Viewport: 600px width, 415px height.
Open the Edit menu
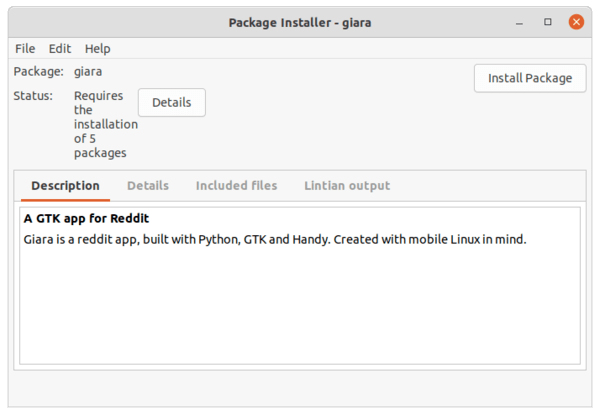[x=60, y=49]
